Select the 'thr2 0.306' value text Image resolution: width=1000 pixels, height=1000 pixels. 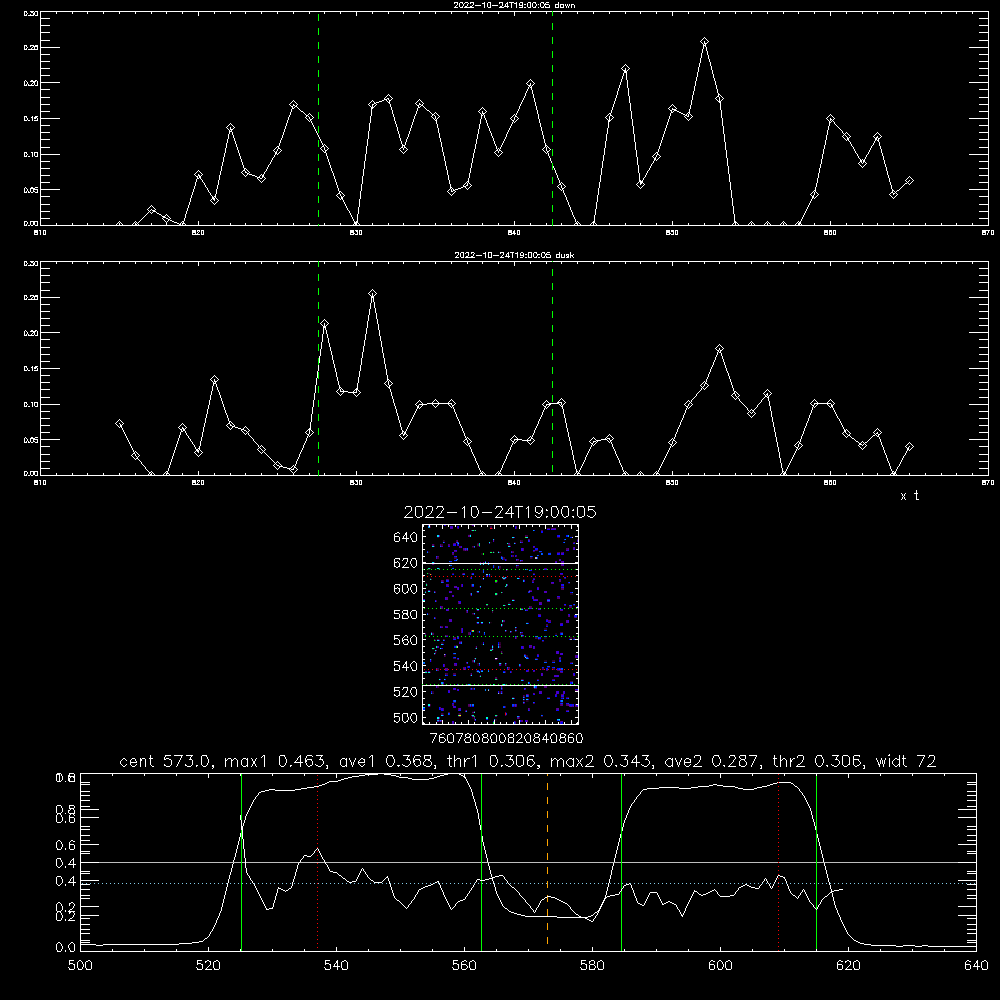818,761
